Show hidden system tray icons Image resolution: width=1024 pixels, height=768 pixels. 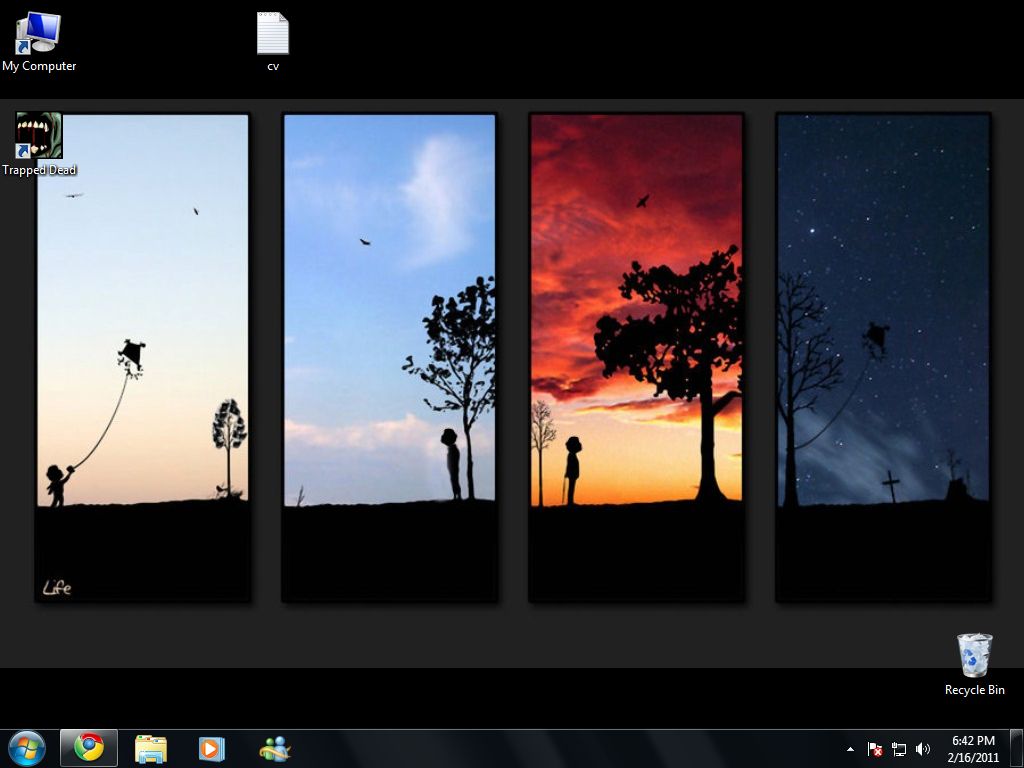coord(850,749)
